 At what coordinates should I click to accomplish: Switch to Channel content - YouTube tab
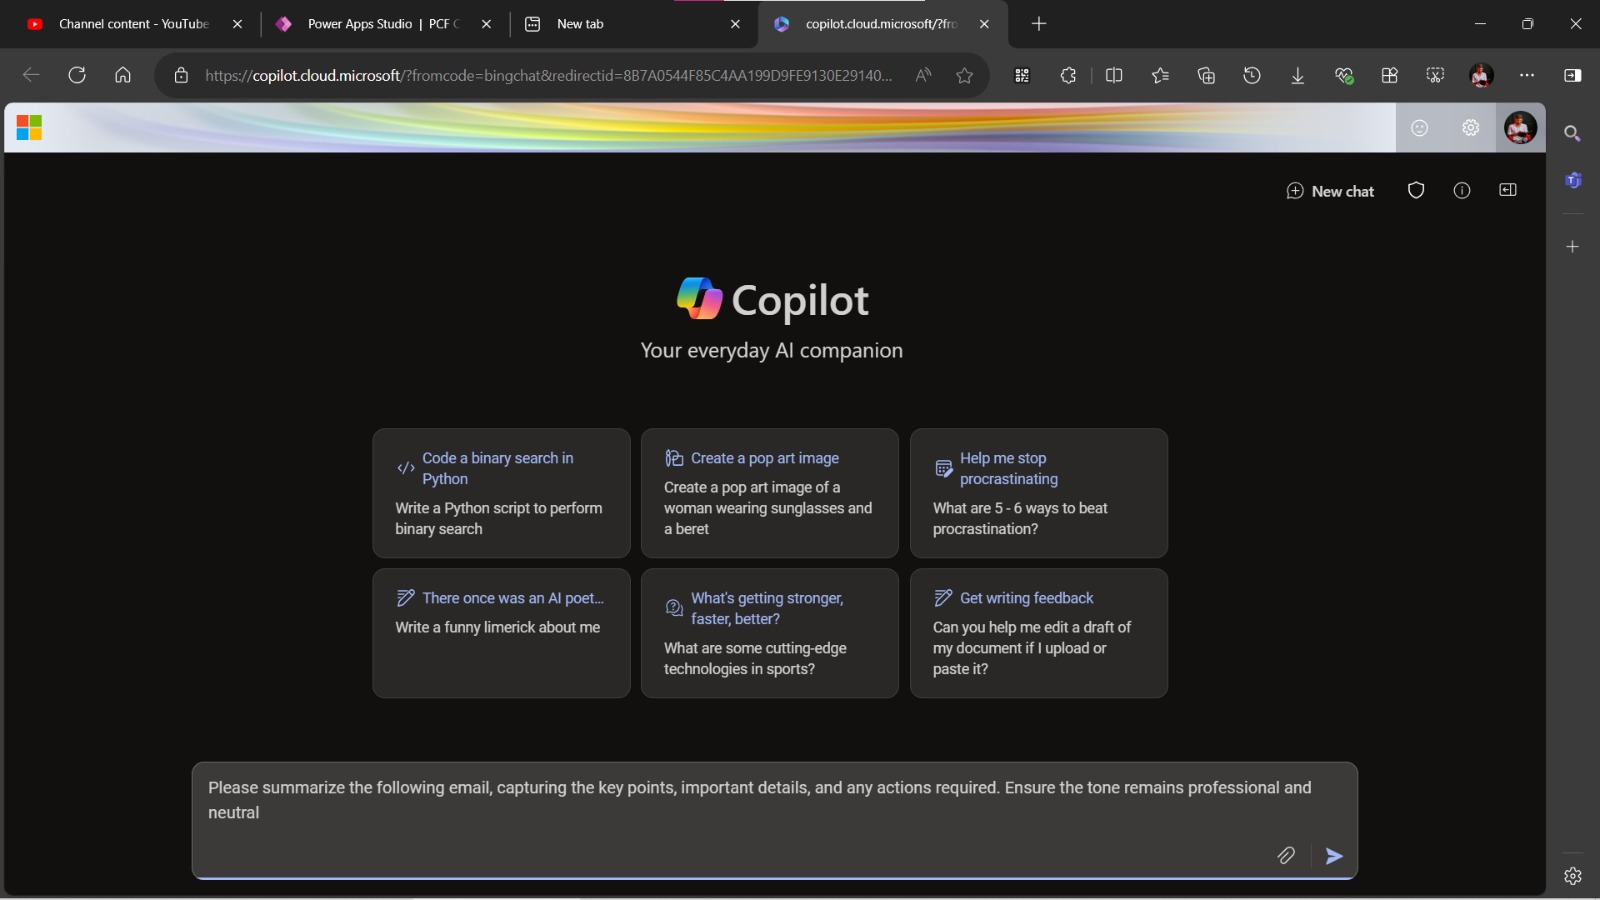click(x=133, y=24)
